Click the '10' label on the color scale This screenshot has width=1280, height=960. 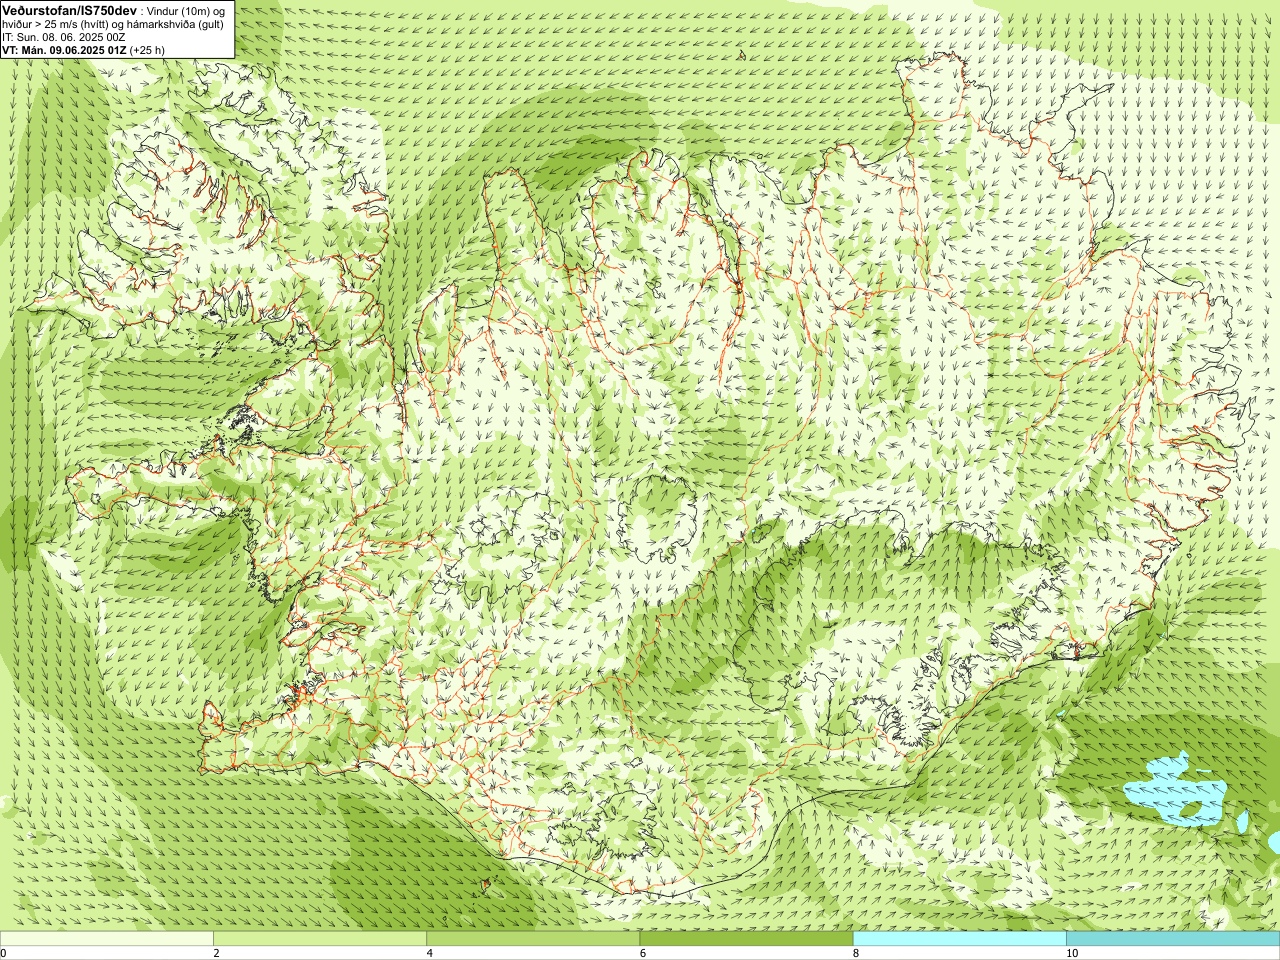pos(1072,953)
